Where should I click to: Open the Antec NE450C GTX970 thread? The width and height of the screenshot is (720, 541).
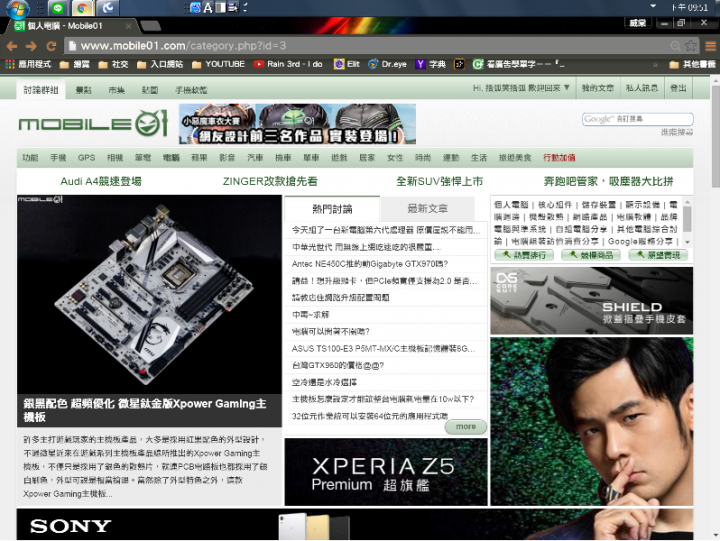point(370,264)
